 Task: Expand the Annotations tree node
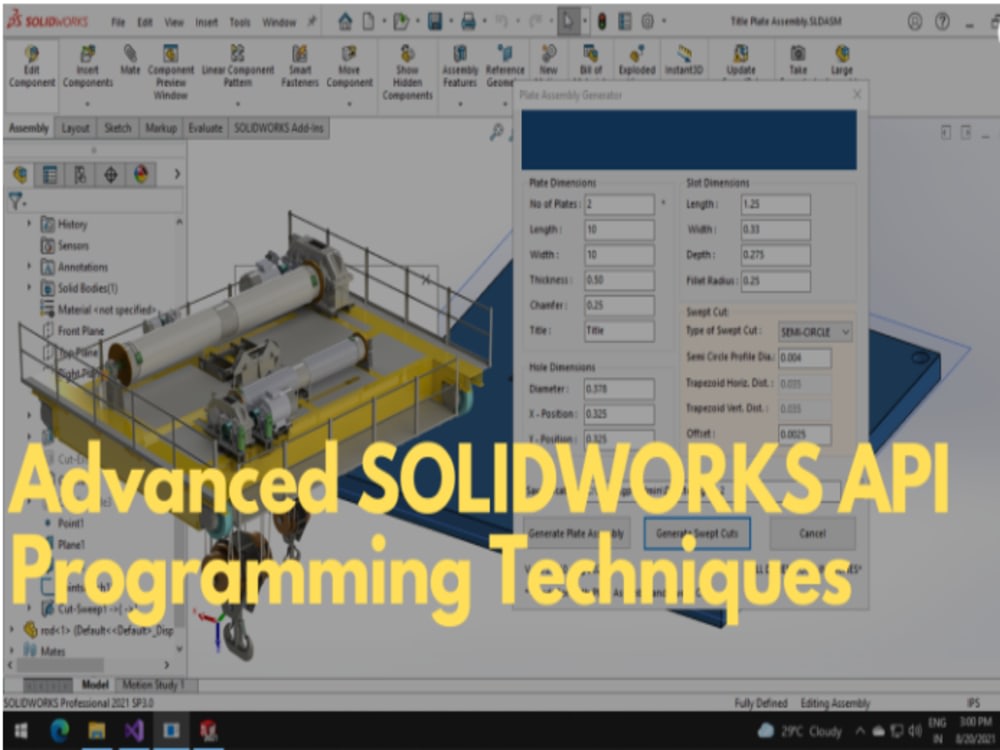tap(29, 267)
